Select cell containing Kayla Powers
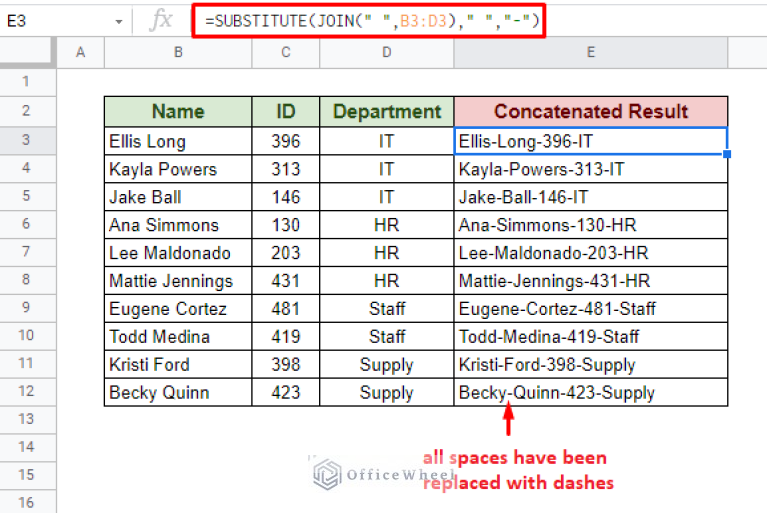This screenshot has height=513, width=767. 178,169
